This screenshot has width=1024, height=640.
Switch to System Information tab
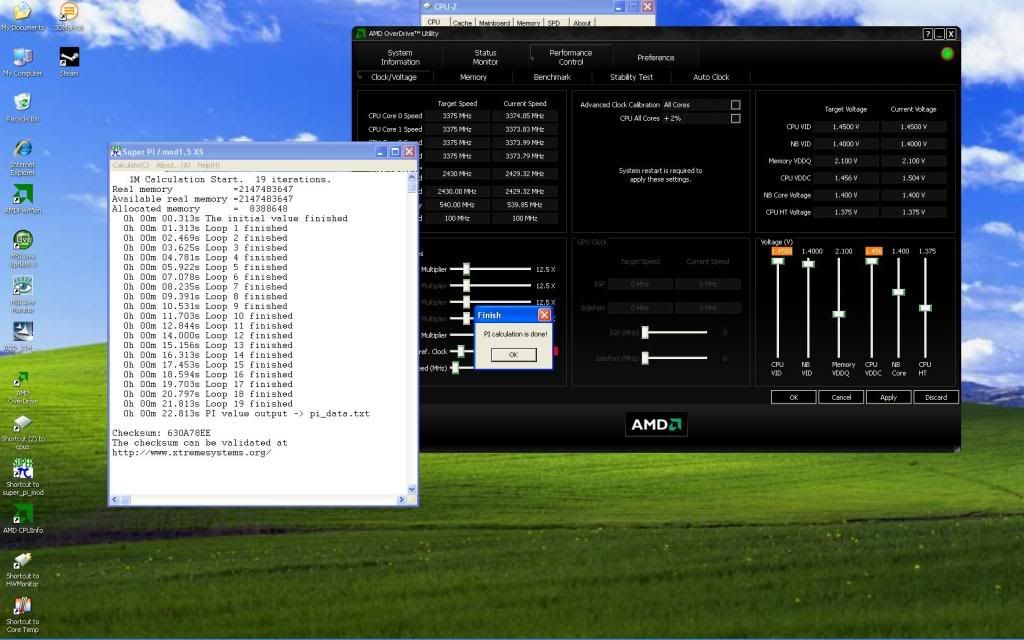(400, 57)
